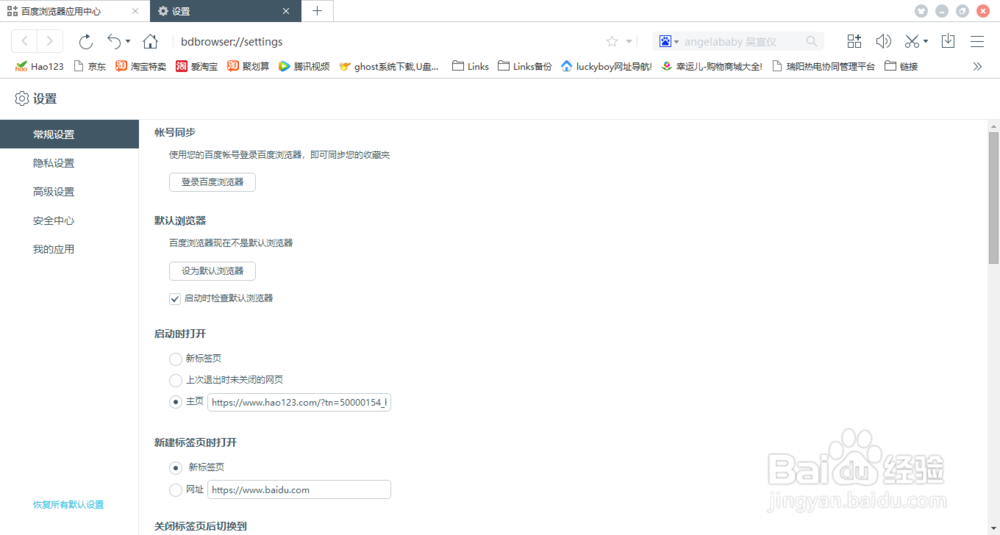Open 爱淘宝 bookmark
Screen dimensions: 1000x535
tap(196, 66)
